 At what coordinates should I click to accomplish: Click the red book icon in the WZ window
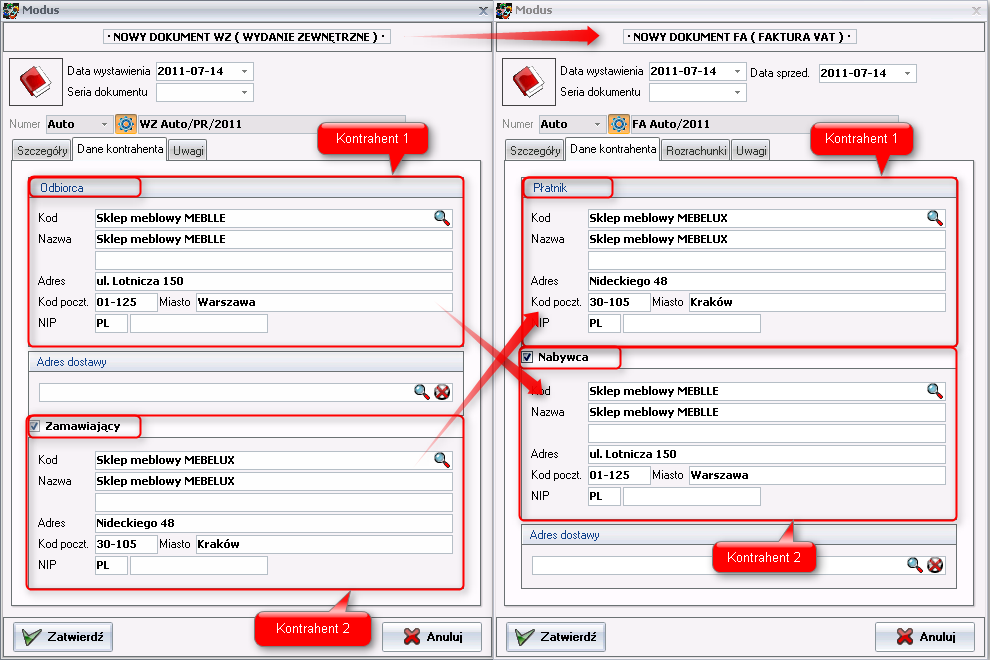coord(35,81)
